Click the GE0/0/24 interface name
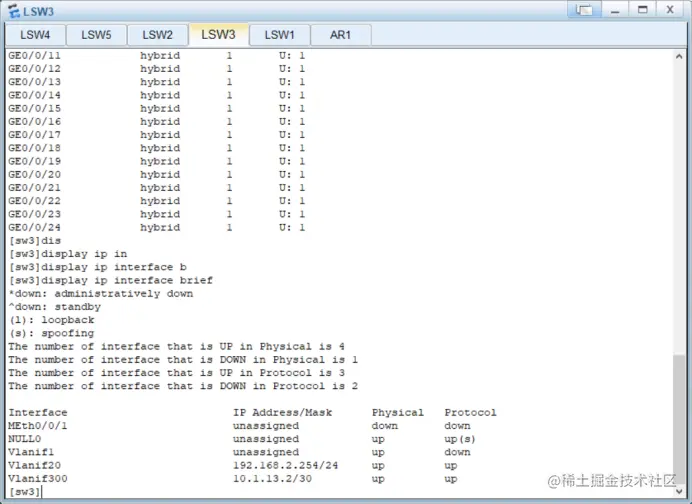The width and height of the screenshot is (692, 504). 34,228
